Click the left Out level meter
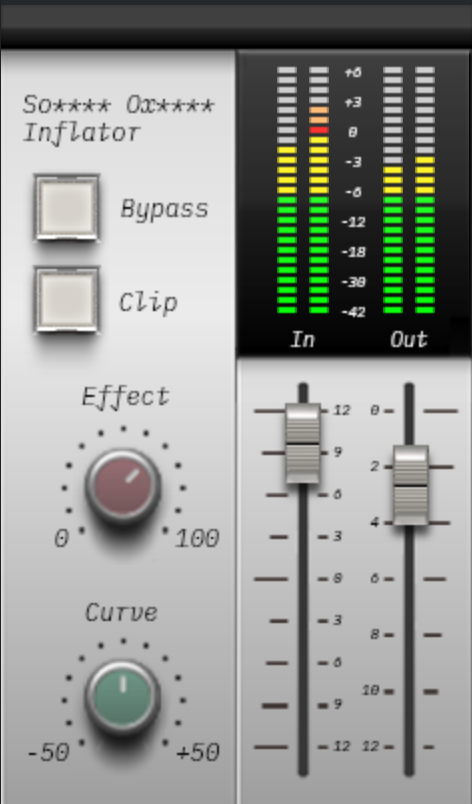Viewport: 472px width, 804px height. [393, 190]
